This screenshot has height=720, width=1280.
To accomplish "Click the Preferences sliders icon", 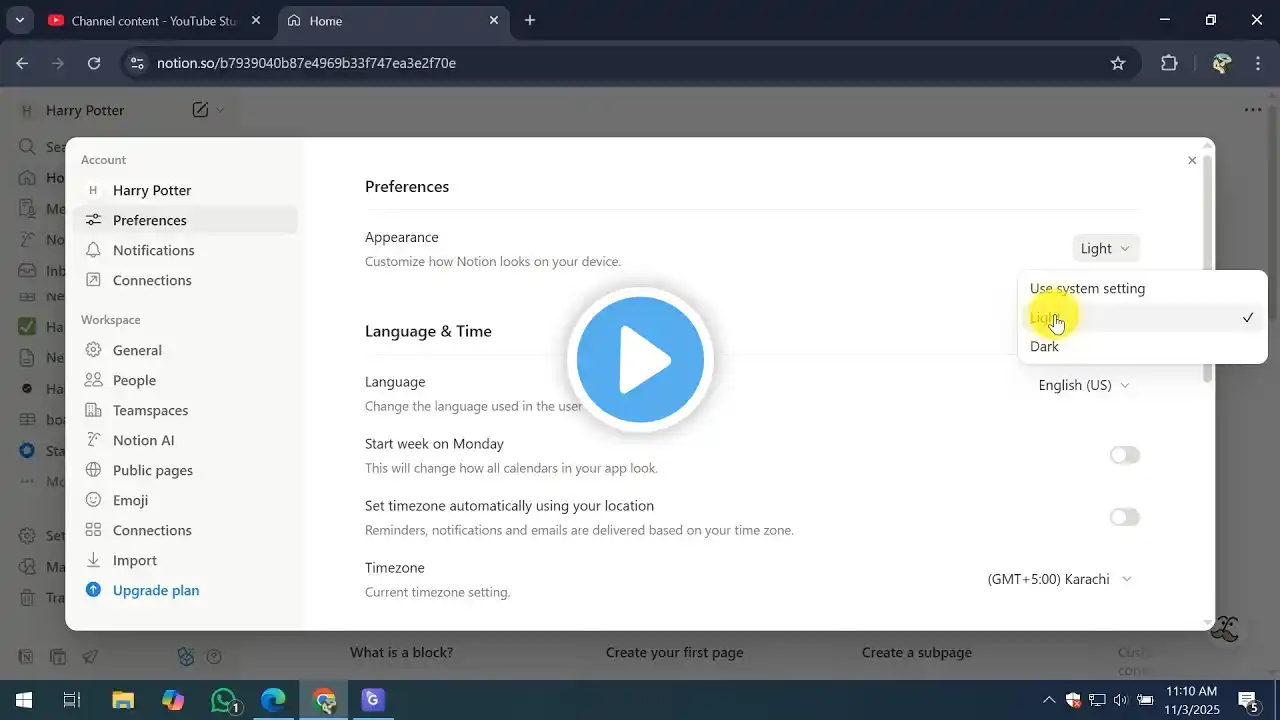I will (x=93, y=220).
